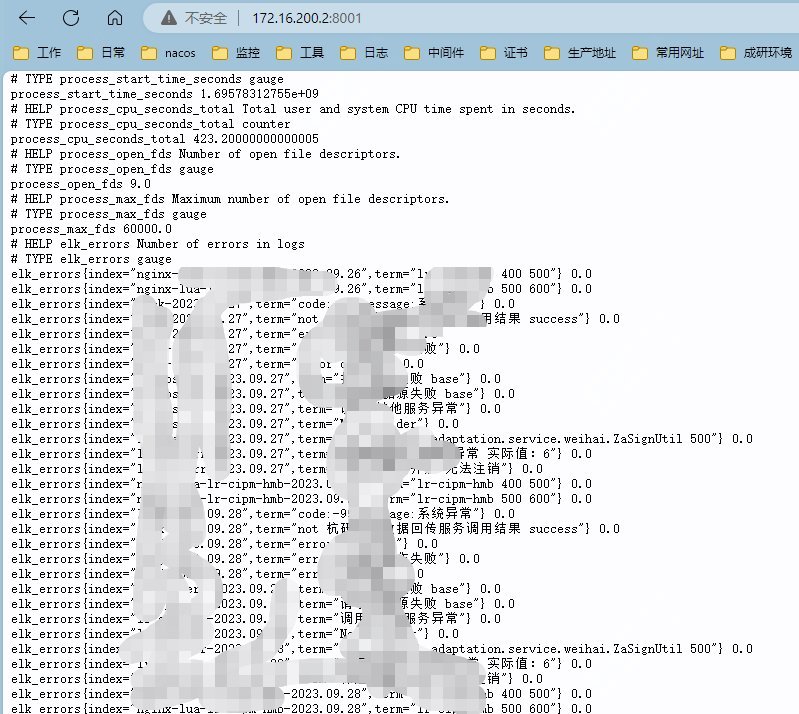Click the process_cpu_seconds_total 423.2 value line

point(164,139)
